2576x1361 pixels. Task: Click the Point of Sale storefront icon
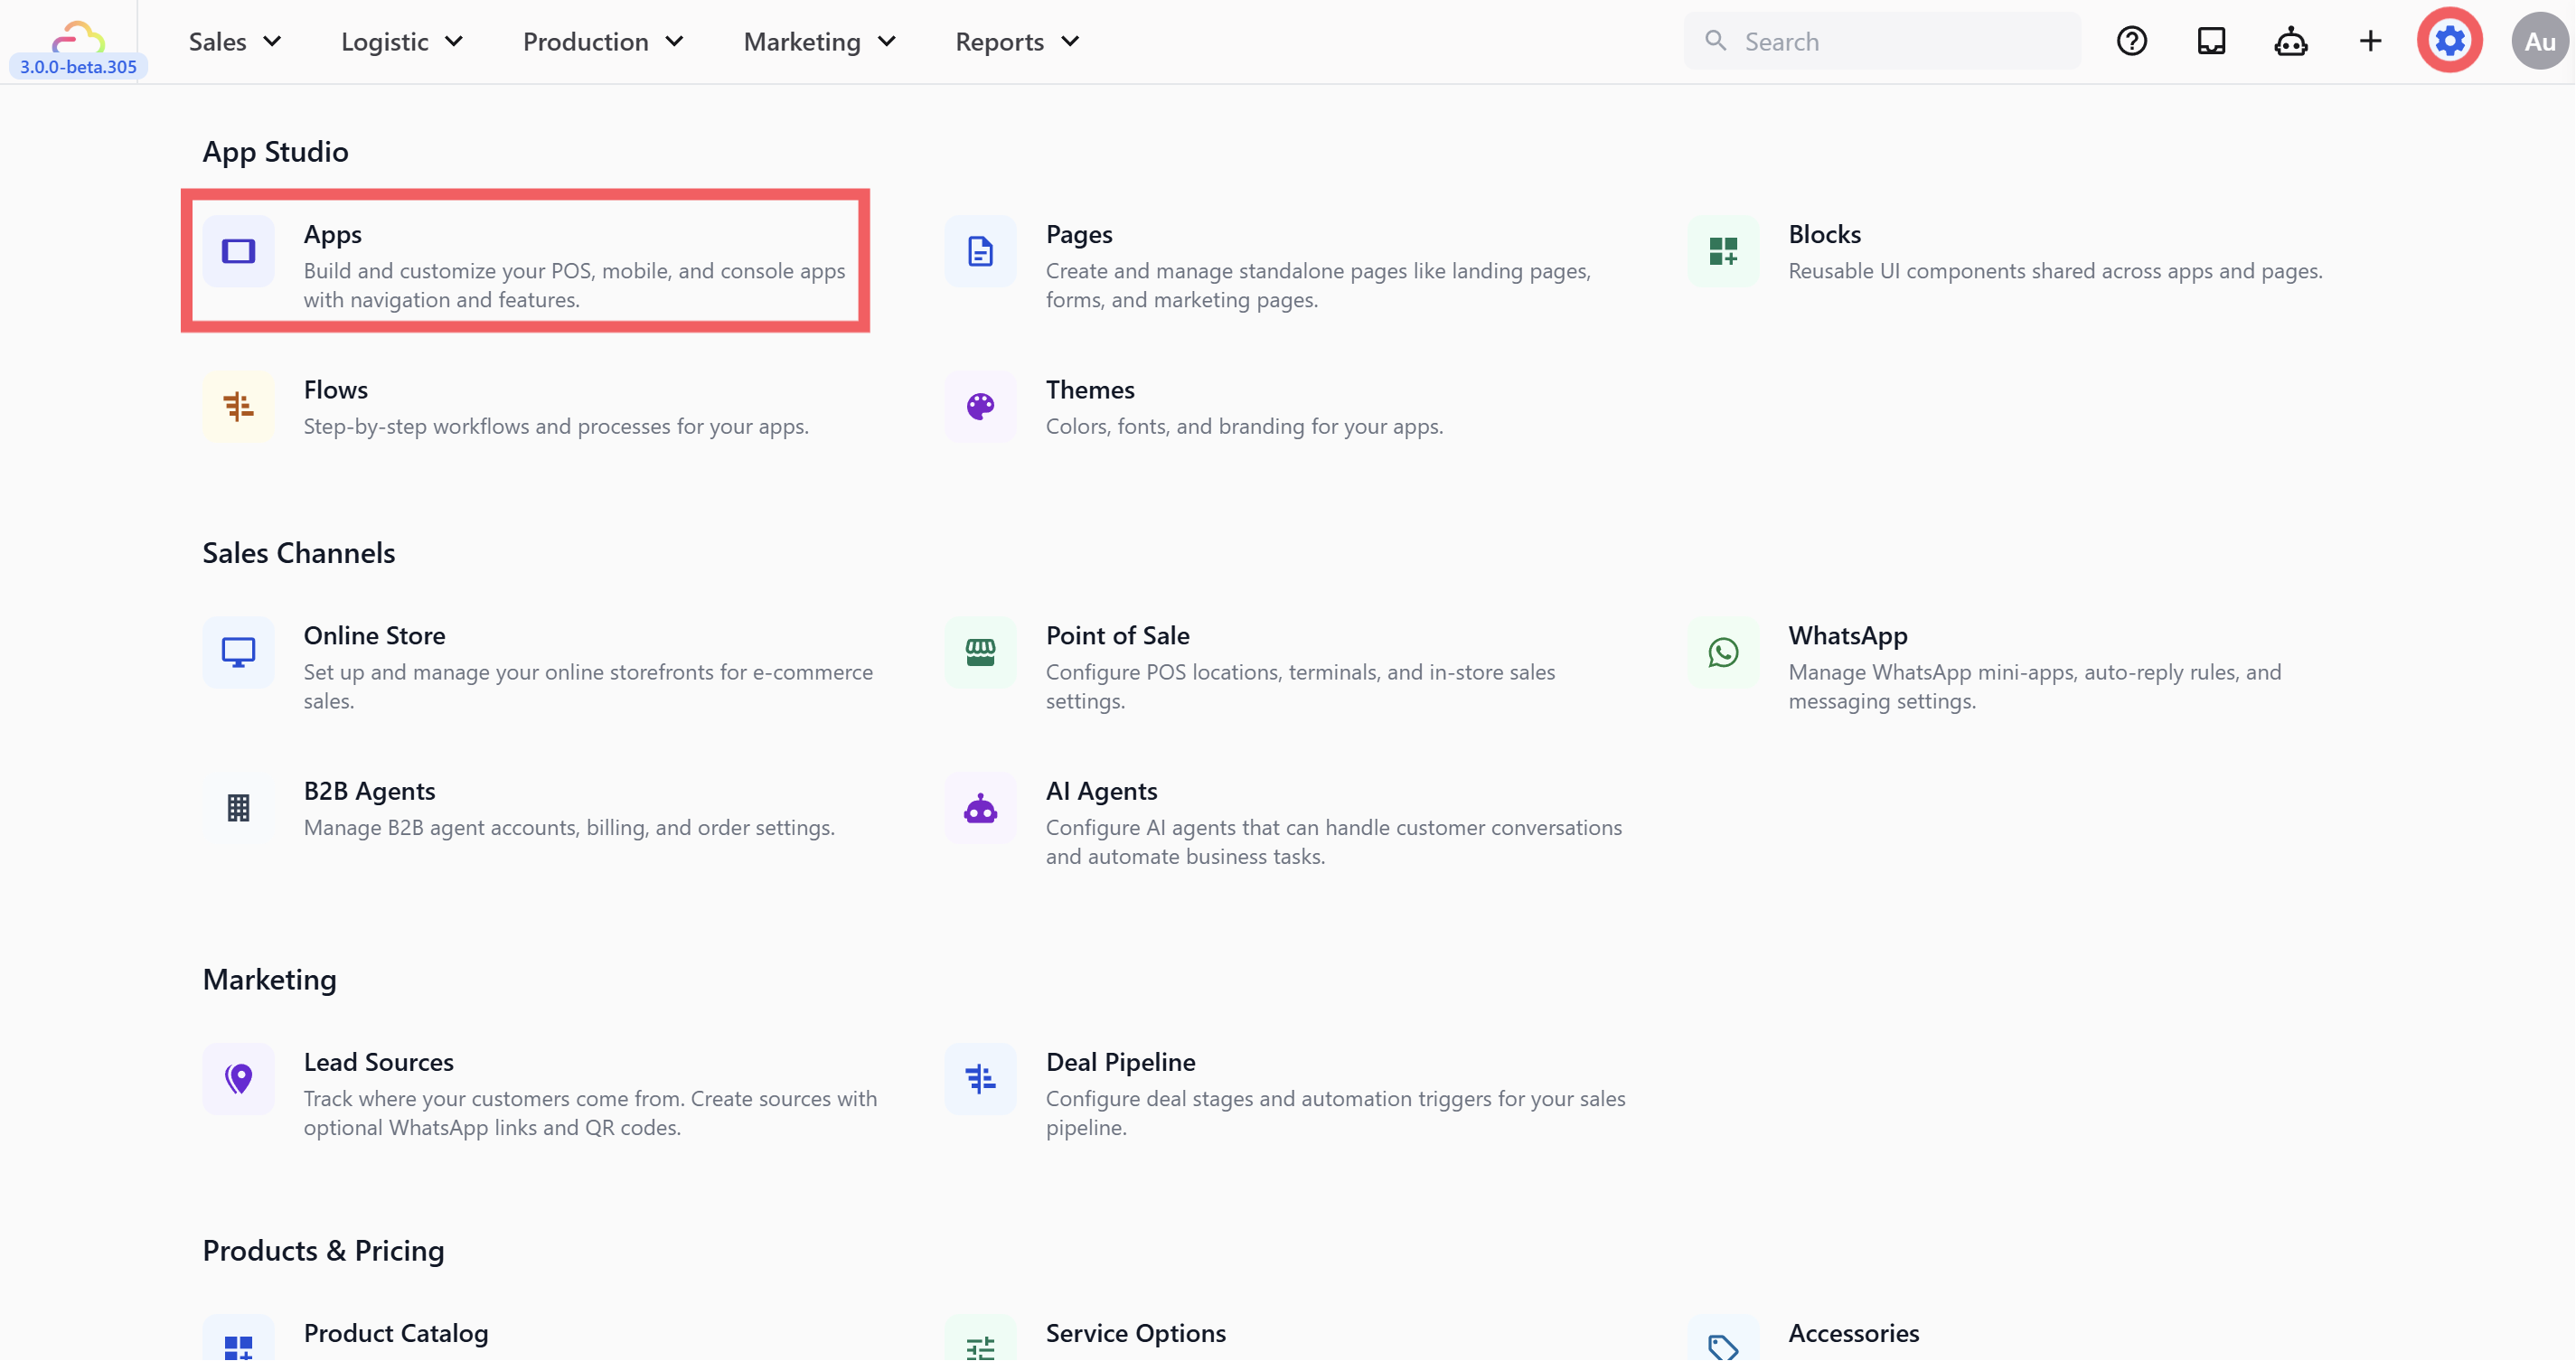click(x=980, y=652)
